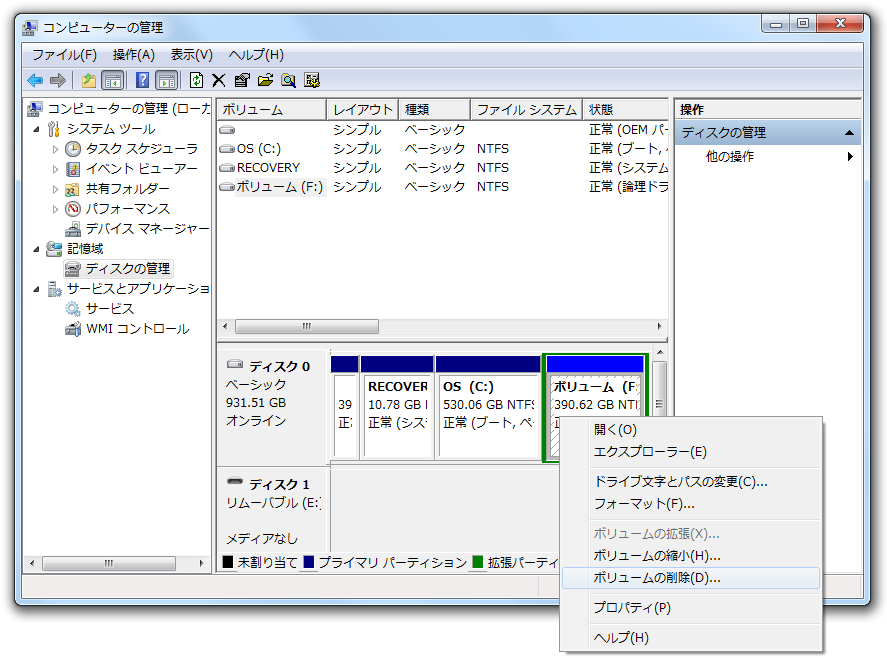Expand the パフォーマンス node
887x658 pixels.
[55, 209]
